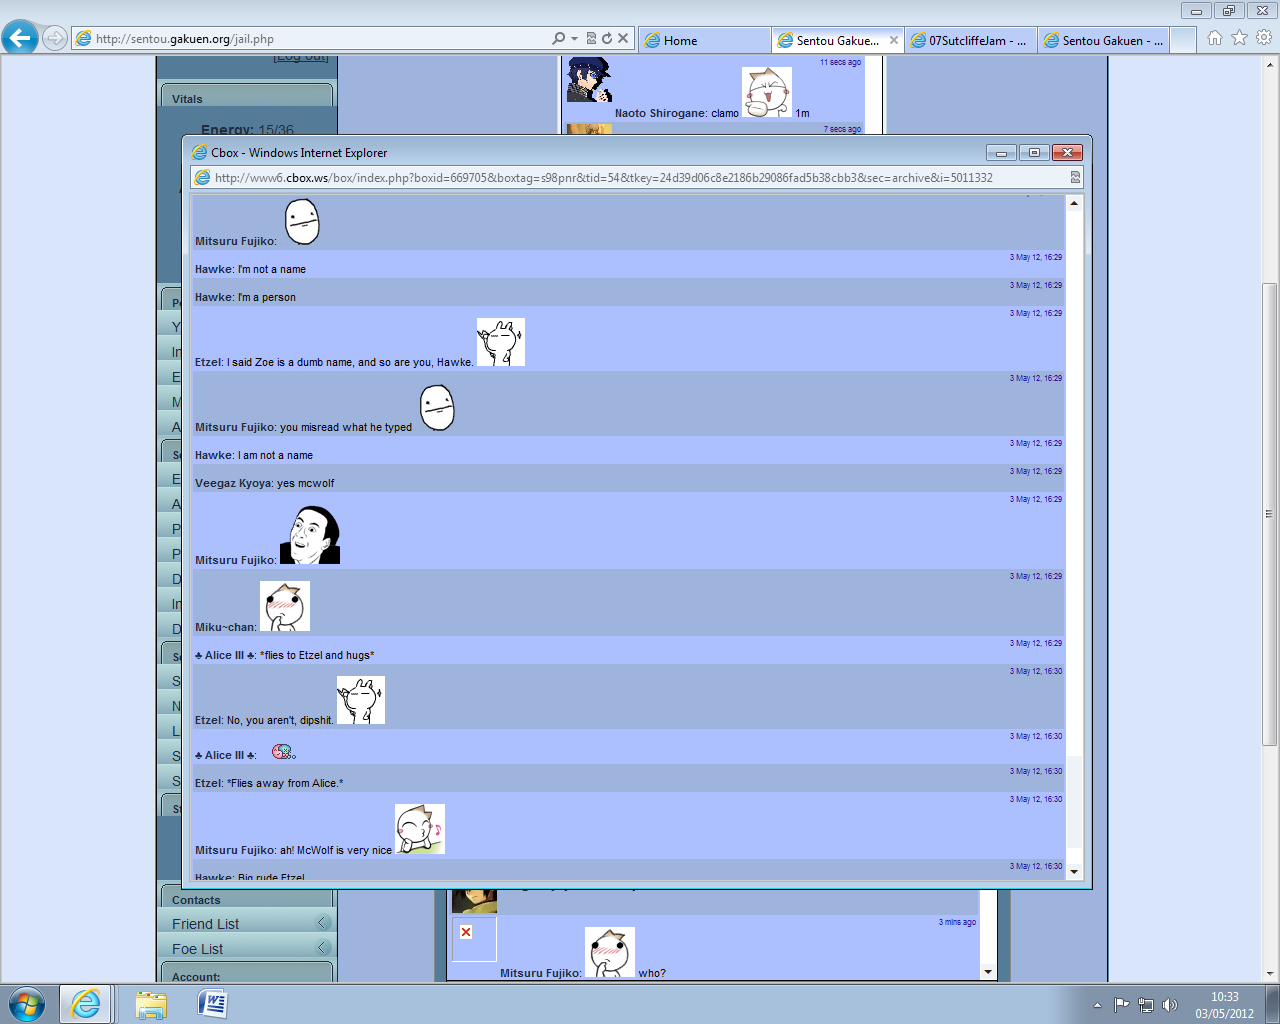This screenshot has width=1280, height=1024.
Task: Open the Foe List link
Action: (x=197, y=949)
